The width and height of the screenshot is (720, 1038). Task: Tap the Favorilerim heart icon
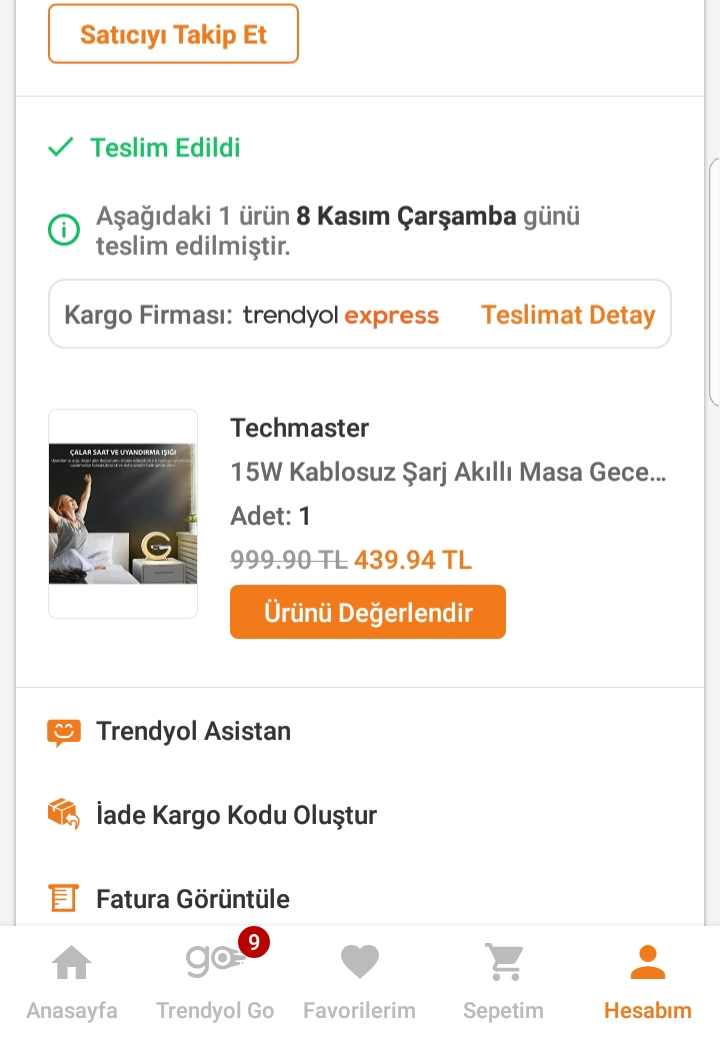coord(359,963)
